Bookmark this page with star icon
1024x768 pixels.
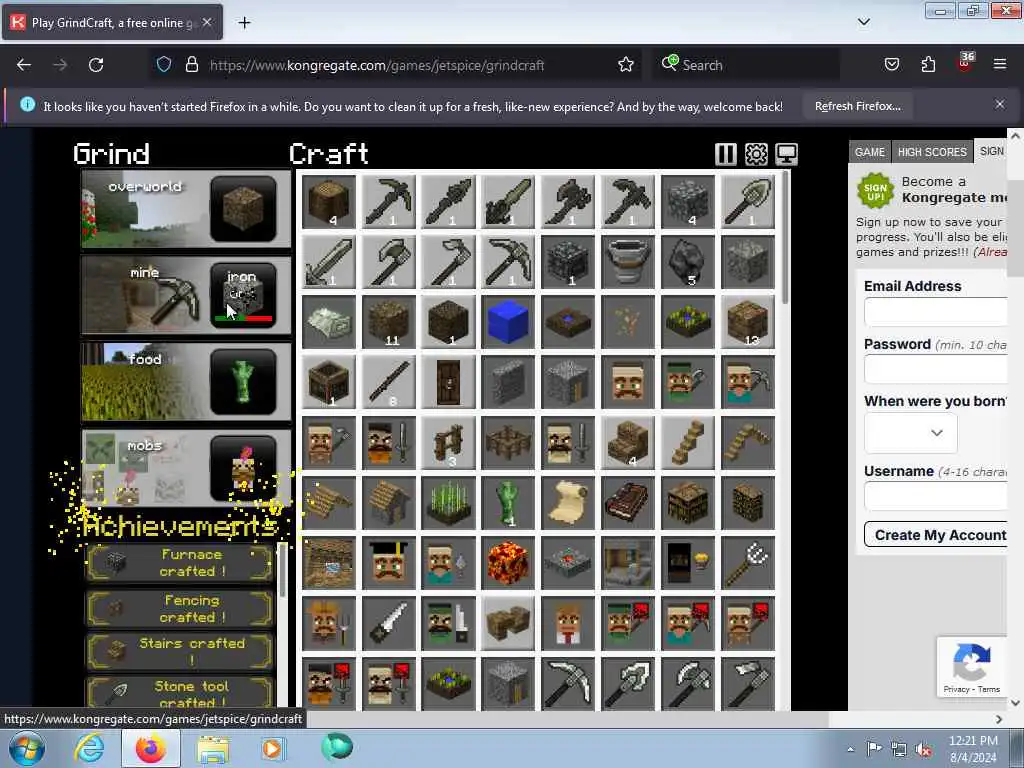point(626,65)
